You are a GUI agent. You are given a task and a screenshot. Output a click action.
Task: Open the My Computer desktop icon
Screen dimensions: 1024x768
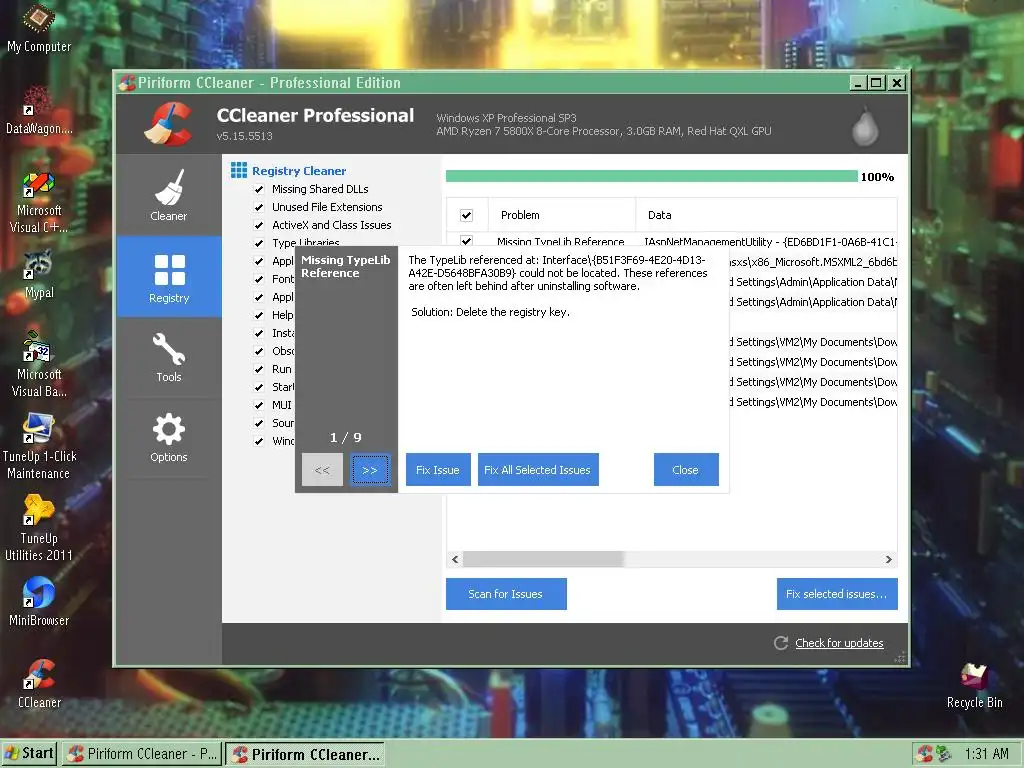coord(39,28)
